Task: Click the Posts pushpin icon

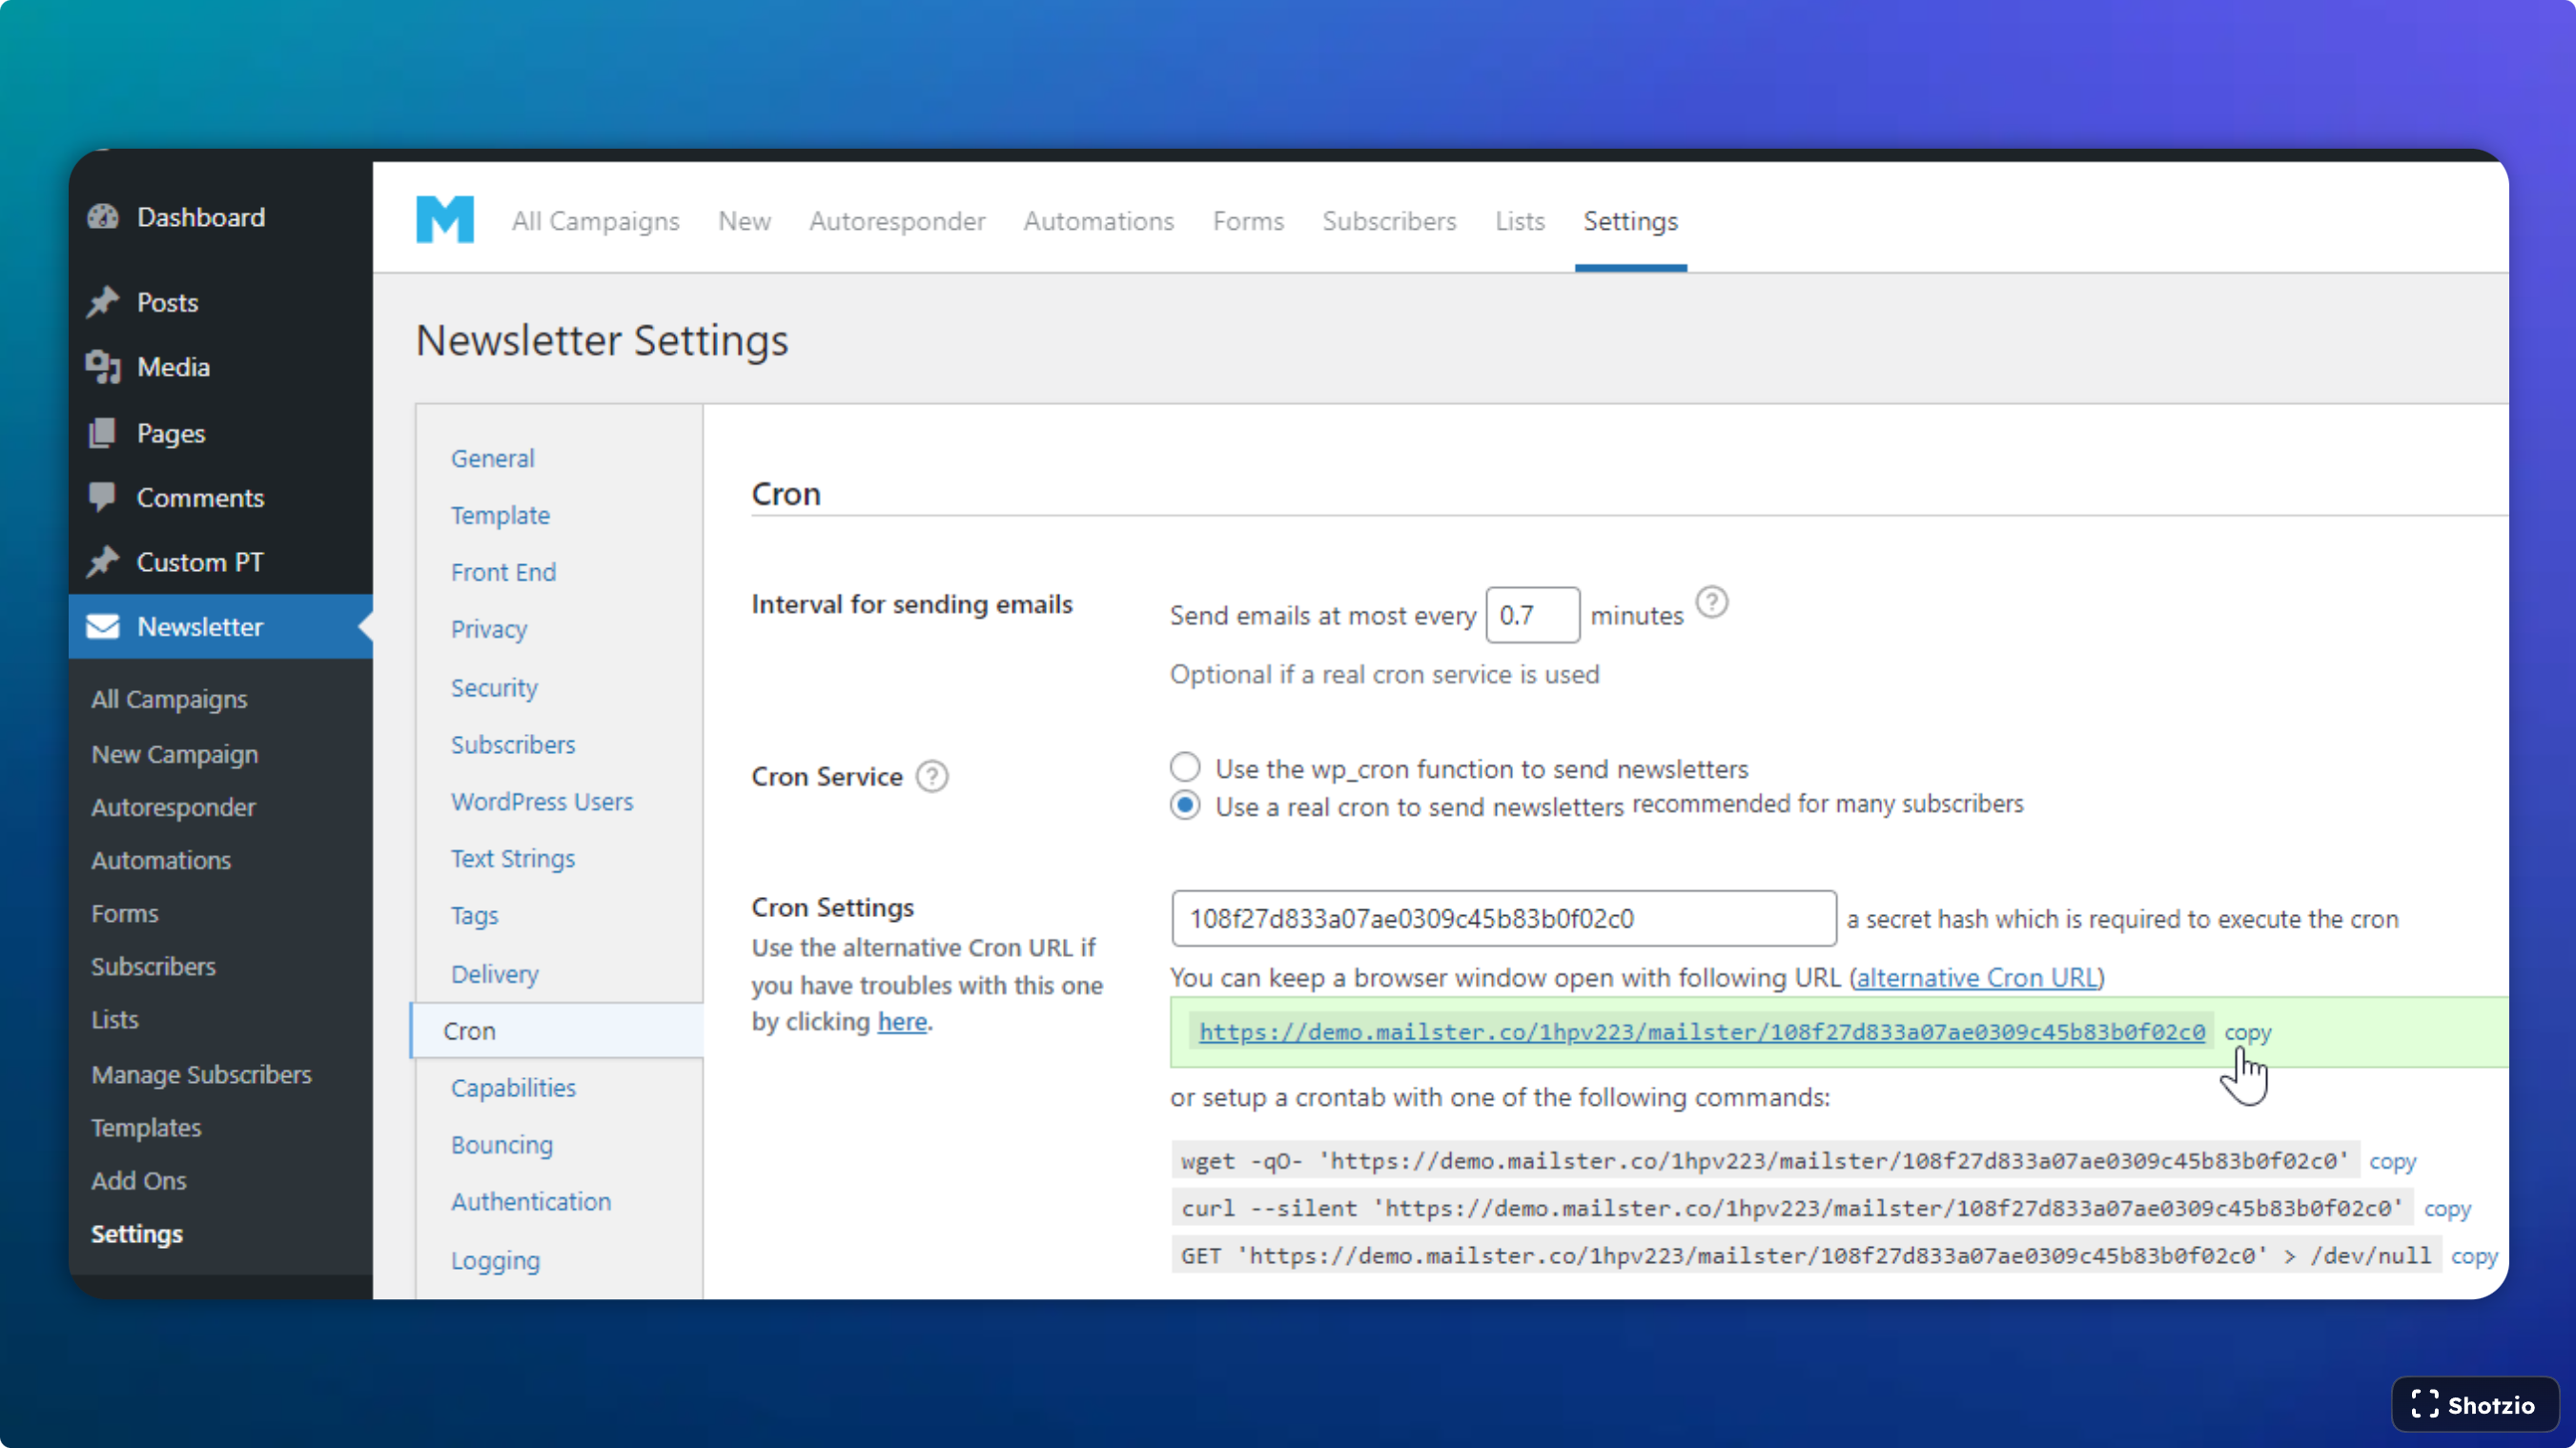Action: pos(103,302)
